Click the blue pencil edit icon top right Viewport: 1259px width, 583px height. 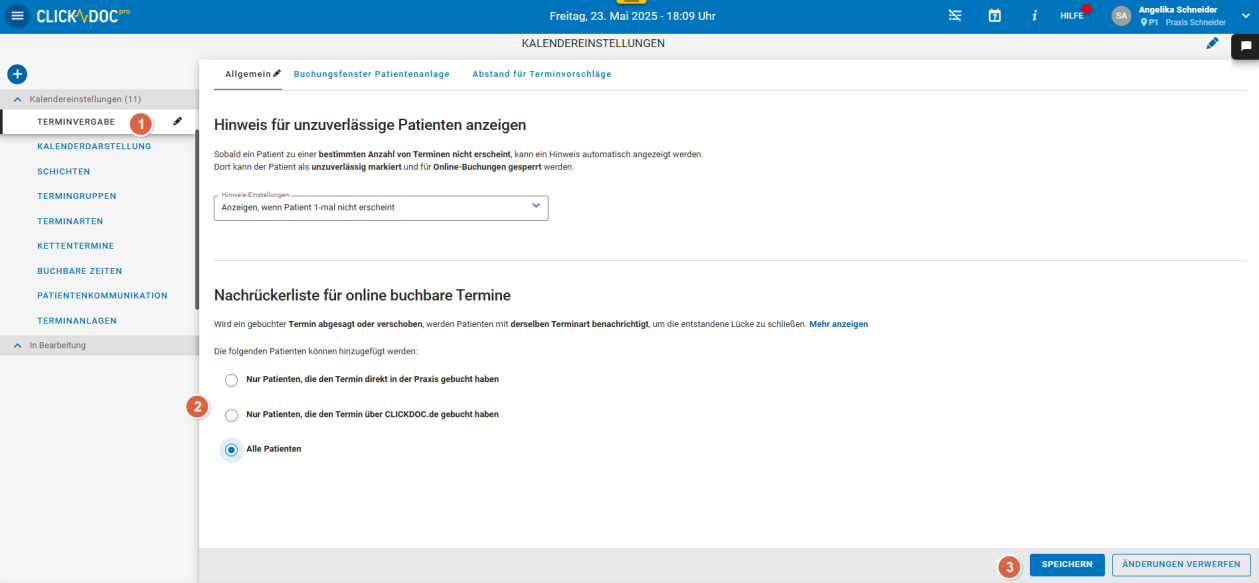point(1212,44)
